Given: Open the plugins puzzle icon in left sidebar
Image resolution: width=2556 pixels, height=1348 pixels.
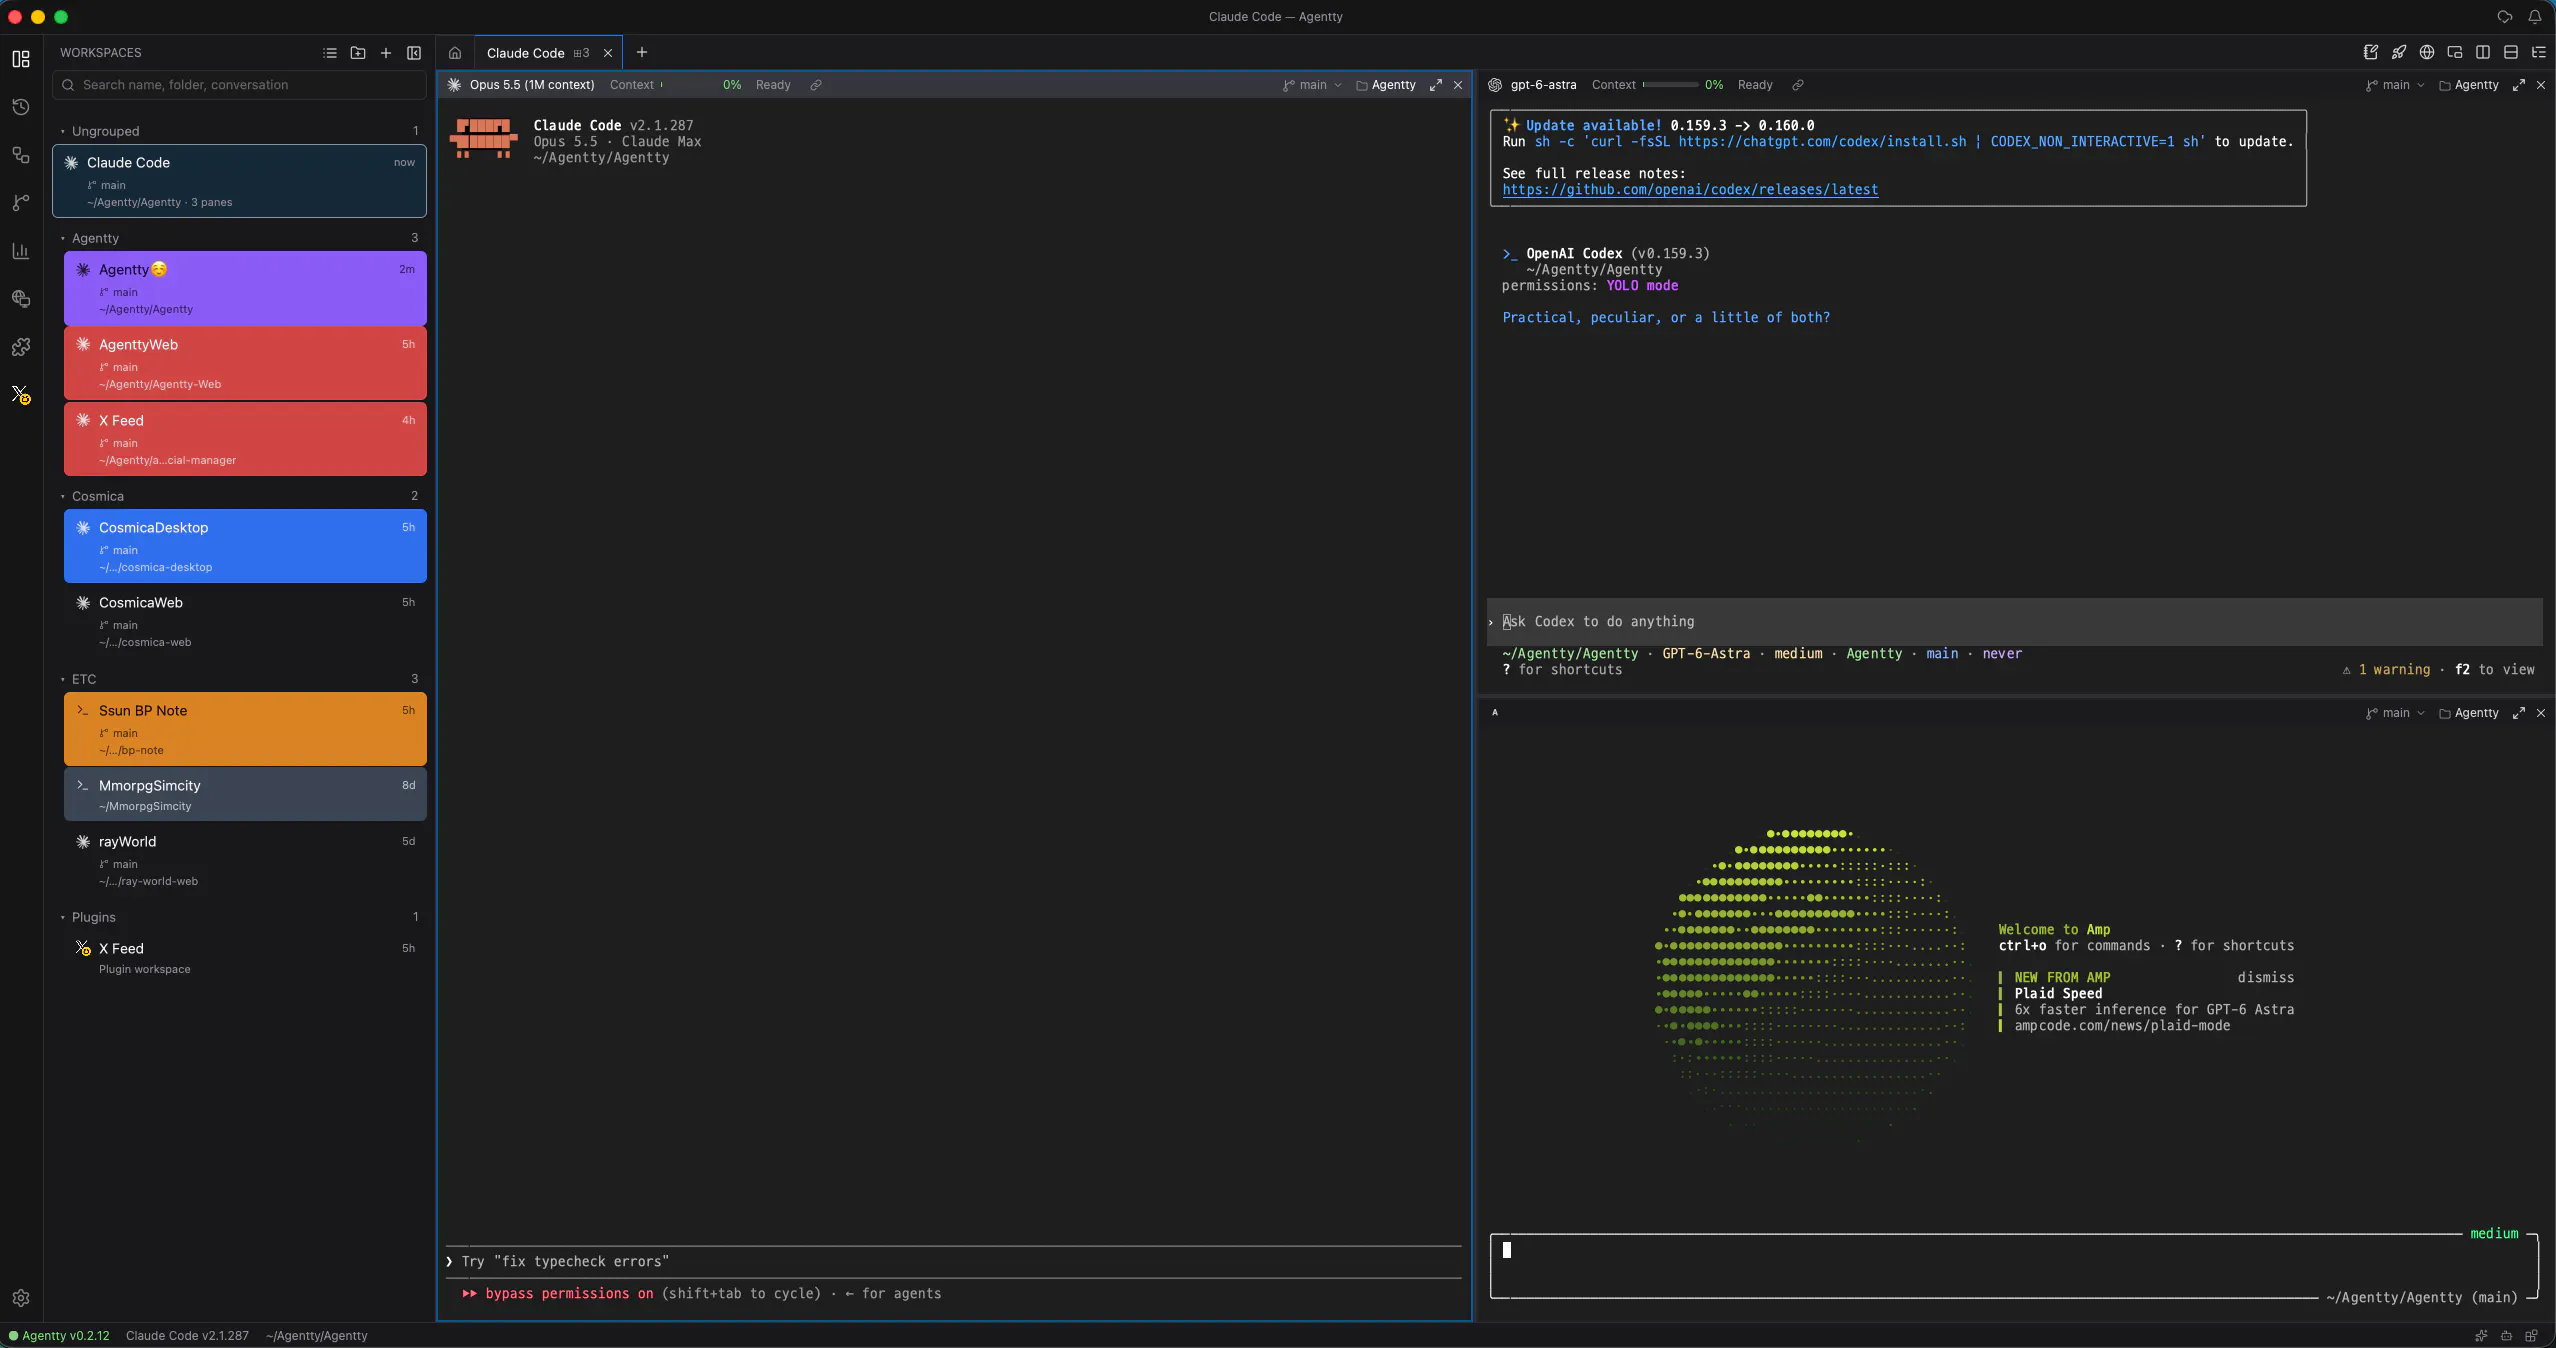Looking at the screenshot, I should [x=21, y=347].
